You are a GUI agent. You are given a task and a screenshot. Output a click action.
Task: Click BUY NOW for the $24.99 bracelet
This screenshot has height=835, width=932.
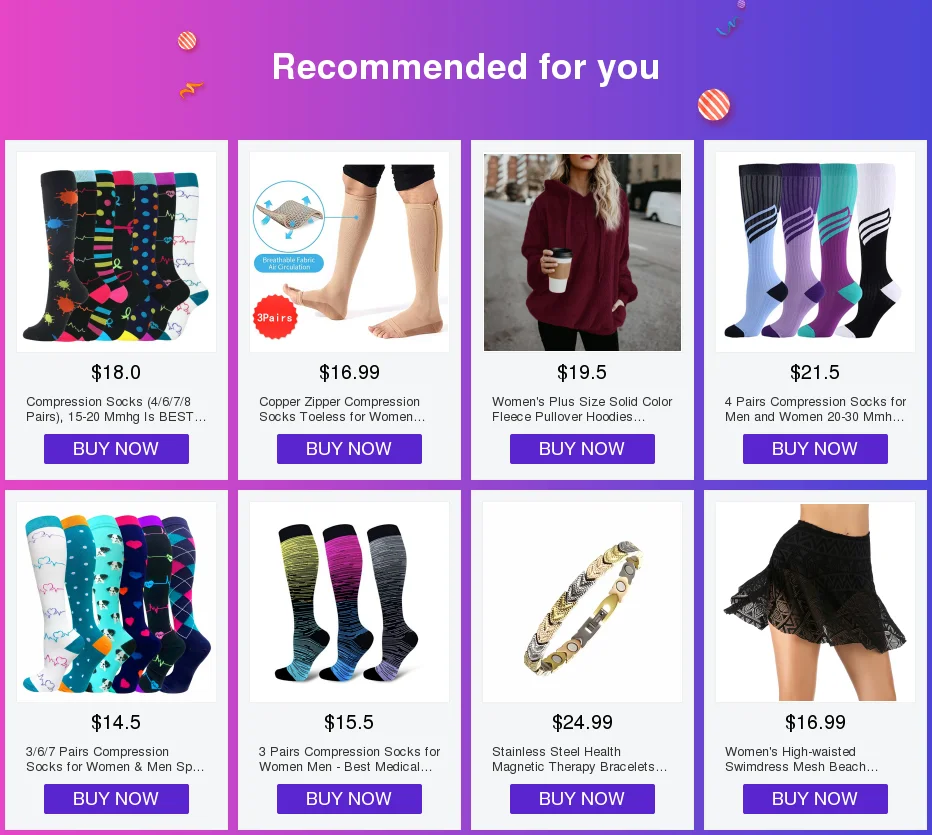582,799
